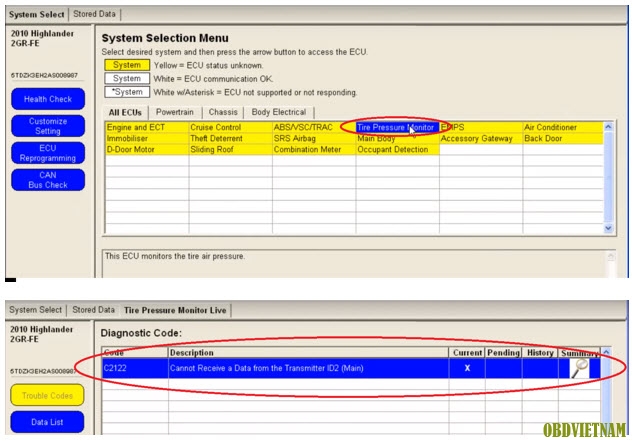Pick the SRS Airbag system

(314, 139)
